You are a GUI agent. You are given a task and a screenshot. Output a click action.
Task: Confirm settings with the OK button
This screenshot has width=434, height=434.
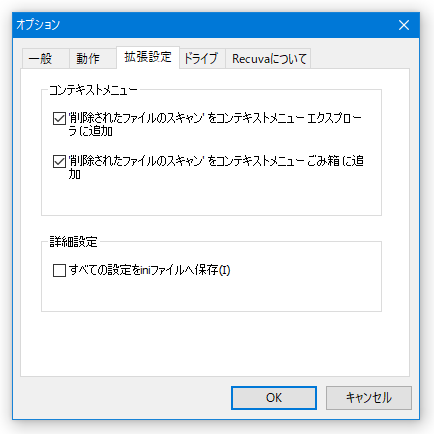[274, 398]
